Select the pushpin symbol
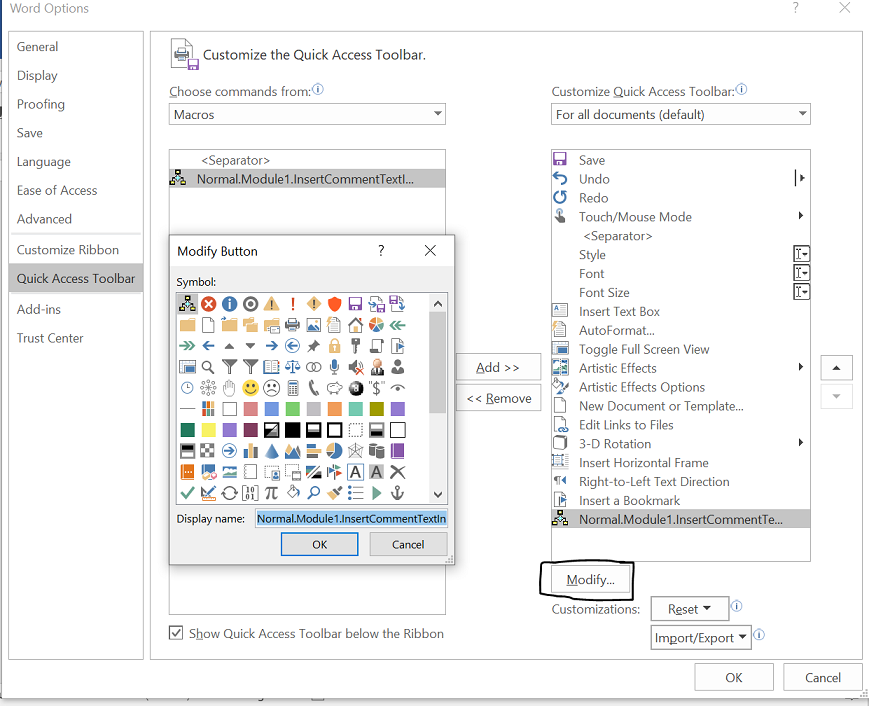Viewport: 869px width, 706px height. [314, 346]
